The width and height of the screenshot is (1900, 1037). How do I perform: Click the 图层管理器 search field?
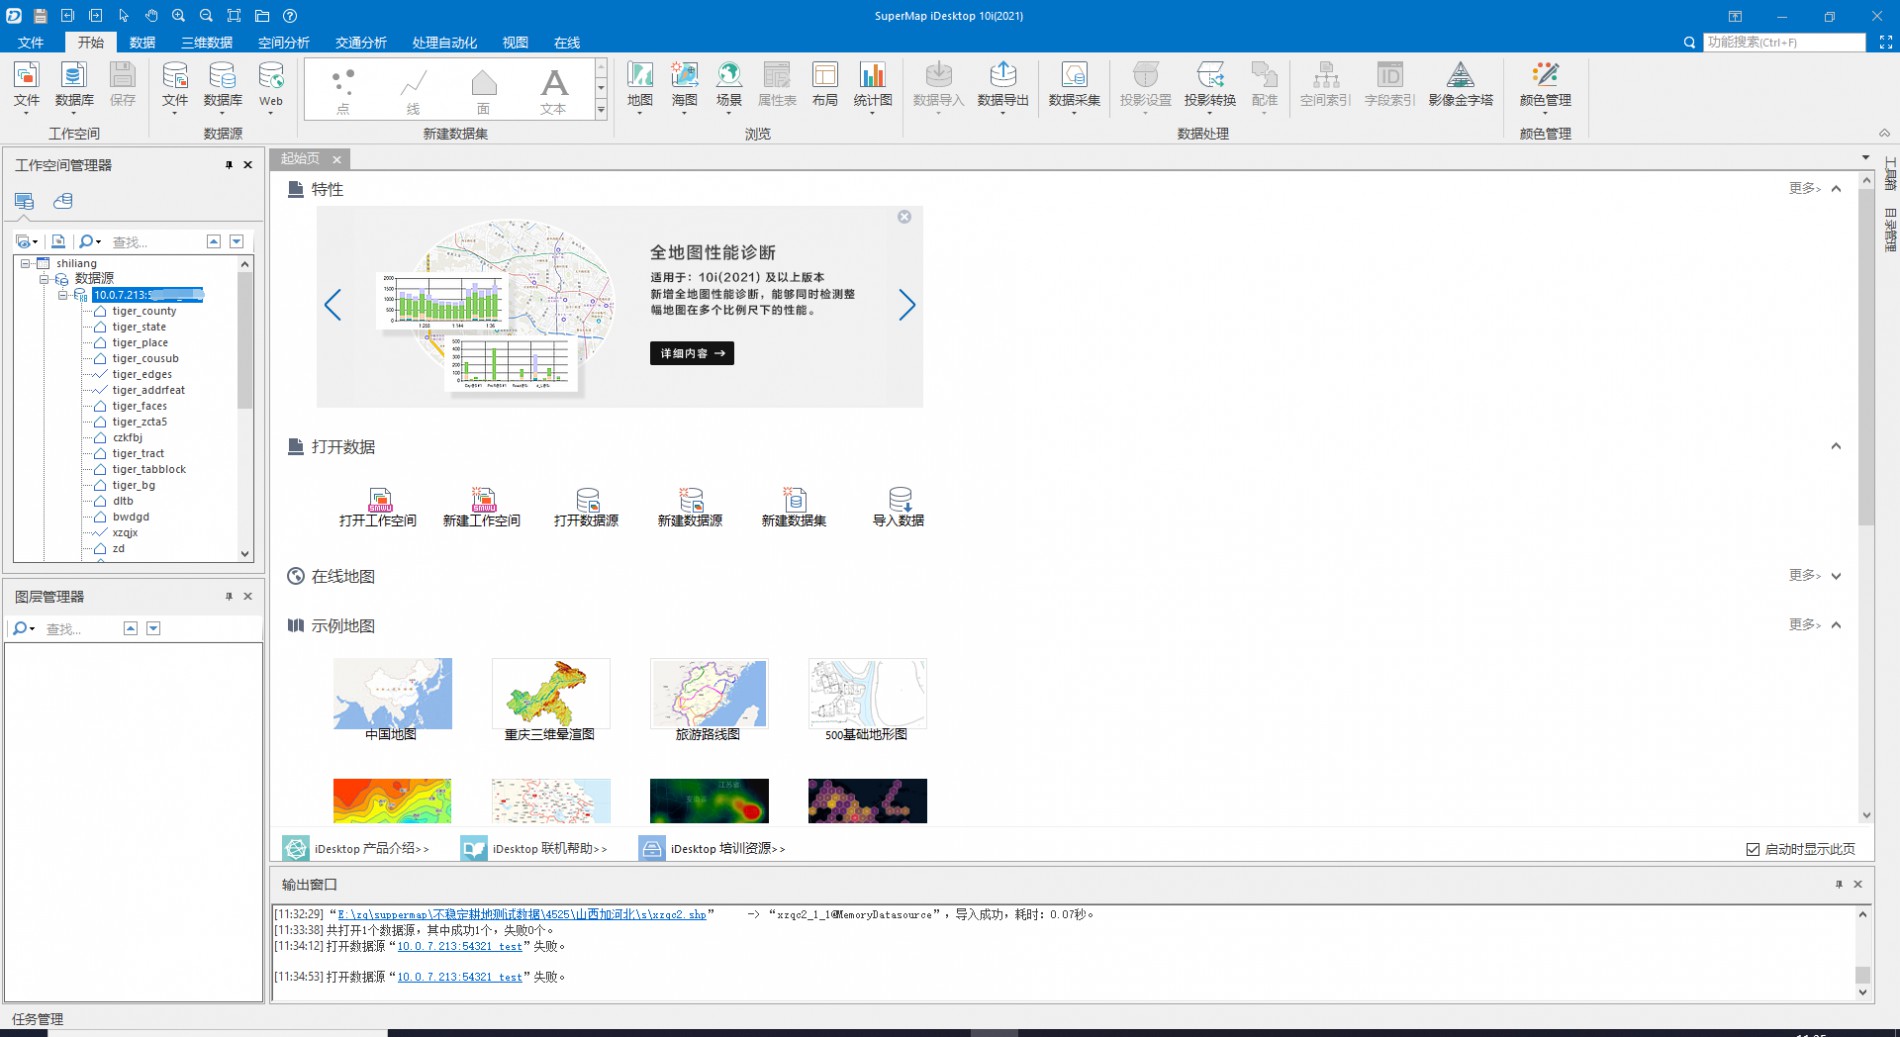coord(78,629)
